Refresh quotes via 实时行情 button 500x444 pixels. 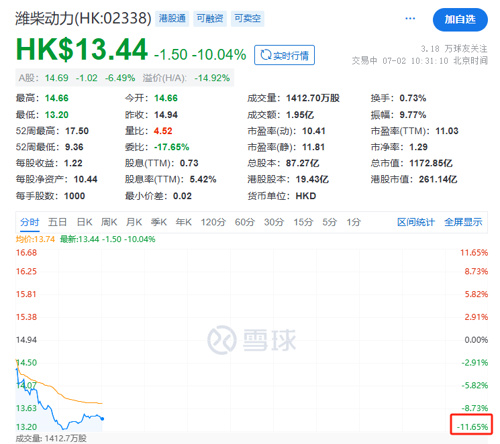(x=284, y=55)
